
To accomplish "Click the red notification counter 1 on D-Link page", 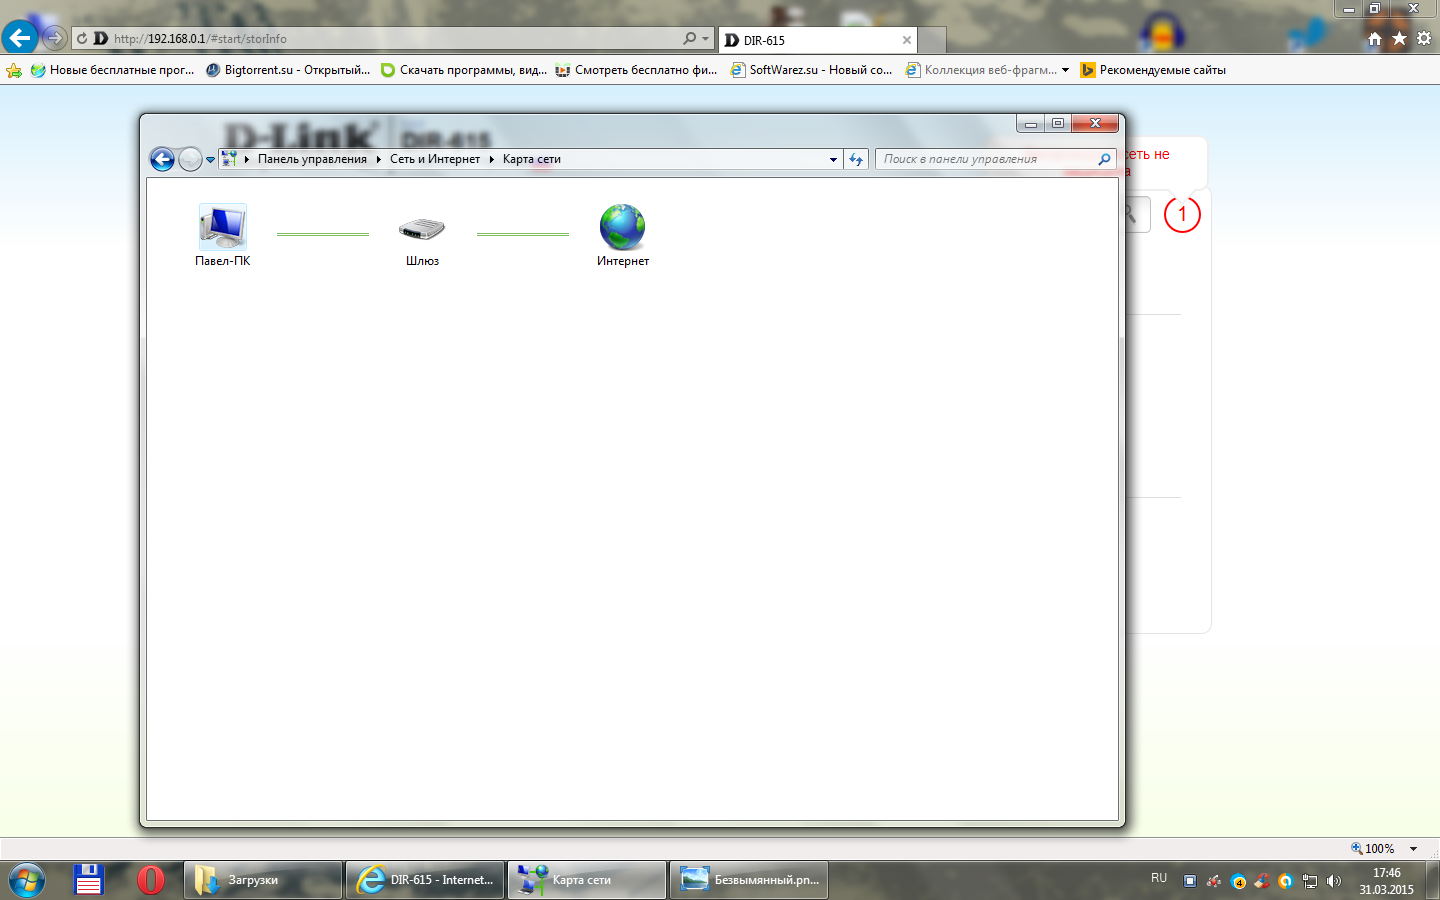I will [1182, 214].
